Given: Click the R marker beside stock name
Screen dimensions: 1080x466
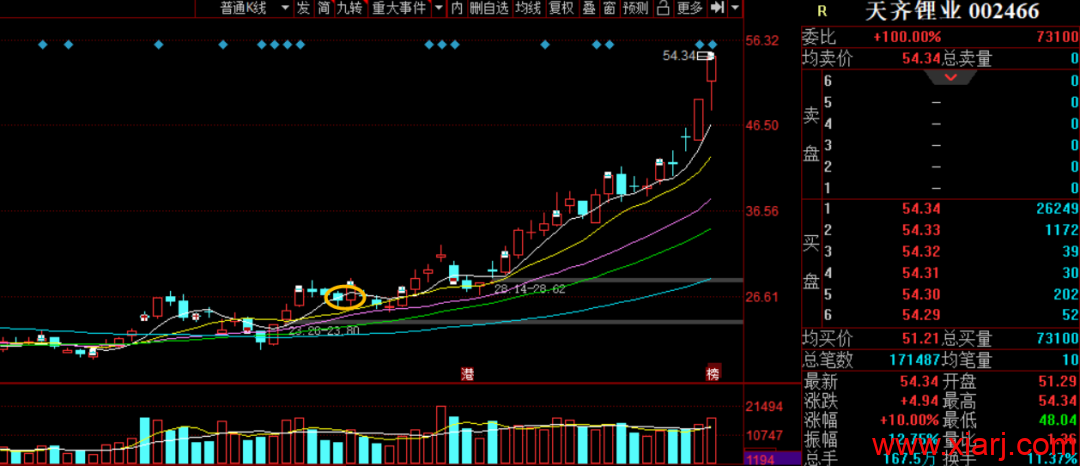Looking at the screenshot, I should point(821,10).
